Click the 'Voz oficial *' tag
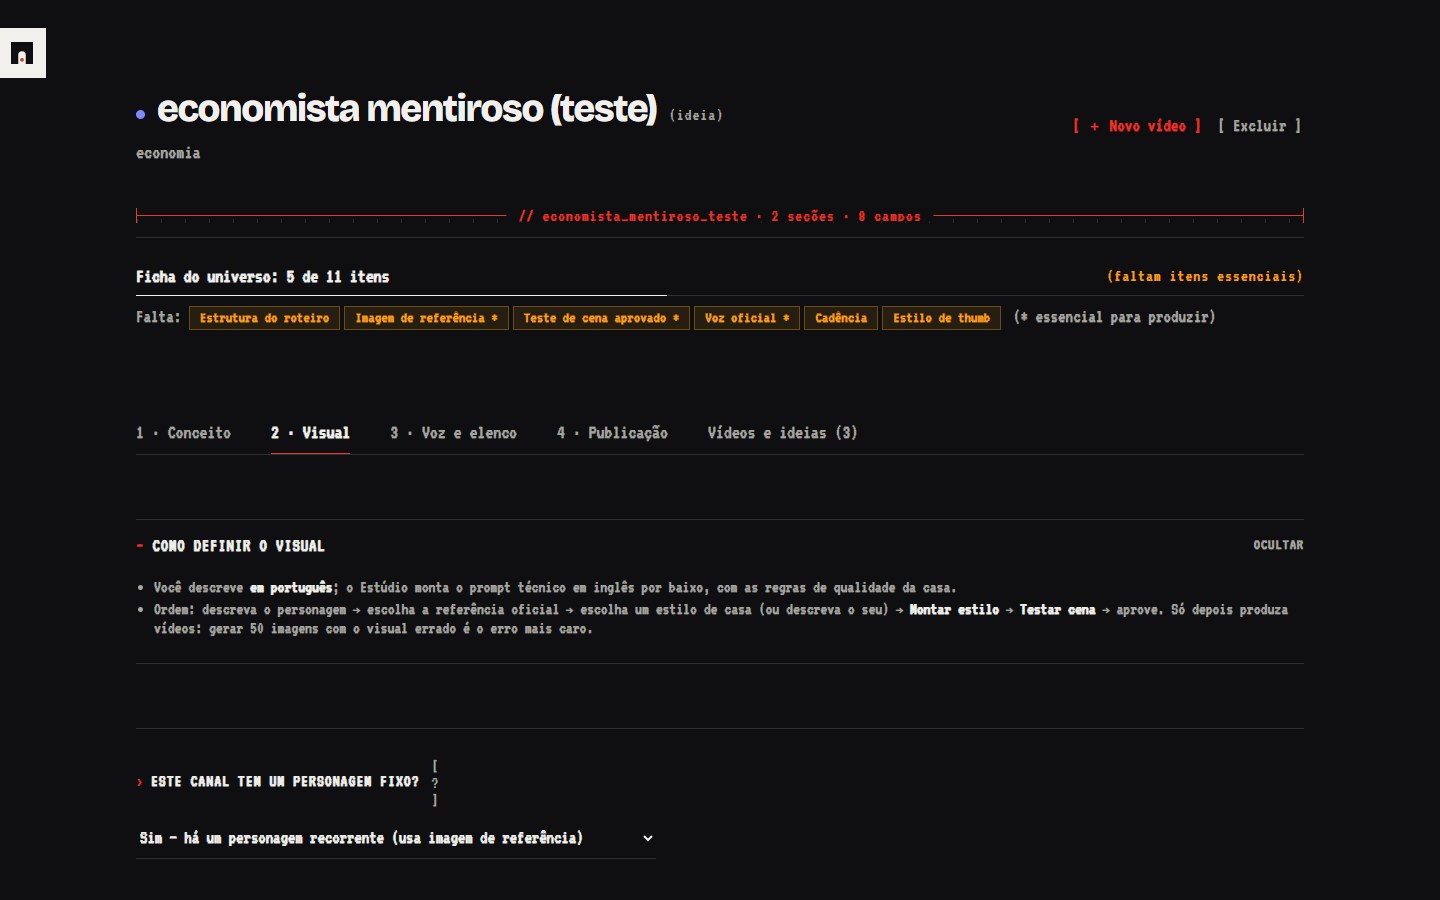Screen dimensions: 1440x900 click(x=747, y=318)
